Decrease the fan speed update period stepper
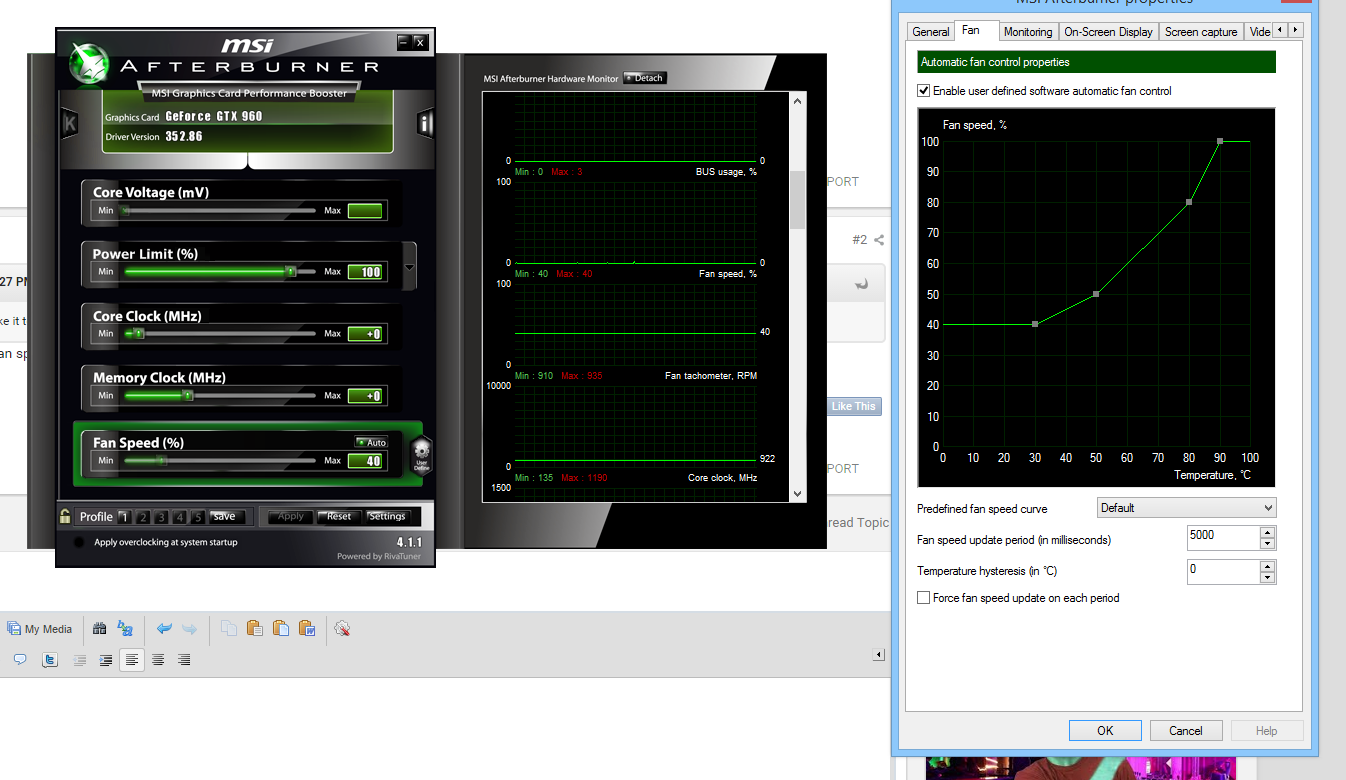This screenshot has height=780, width=1346. 1268,545
